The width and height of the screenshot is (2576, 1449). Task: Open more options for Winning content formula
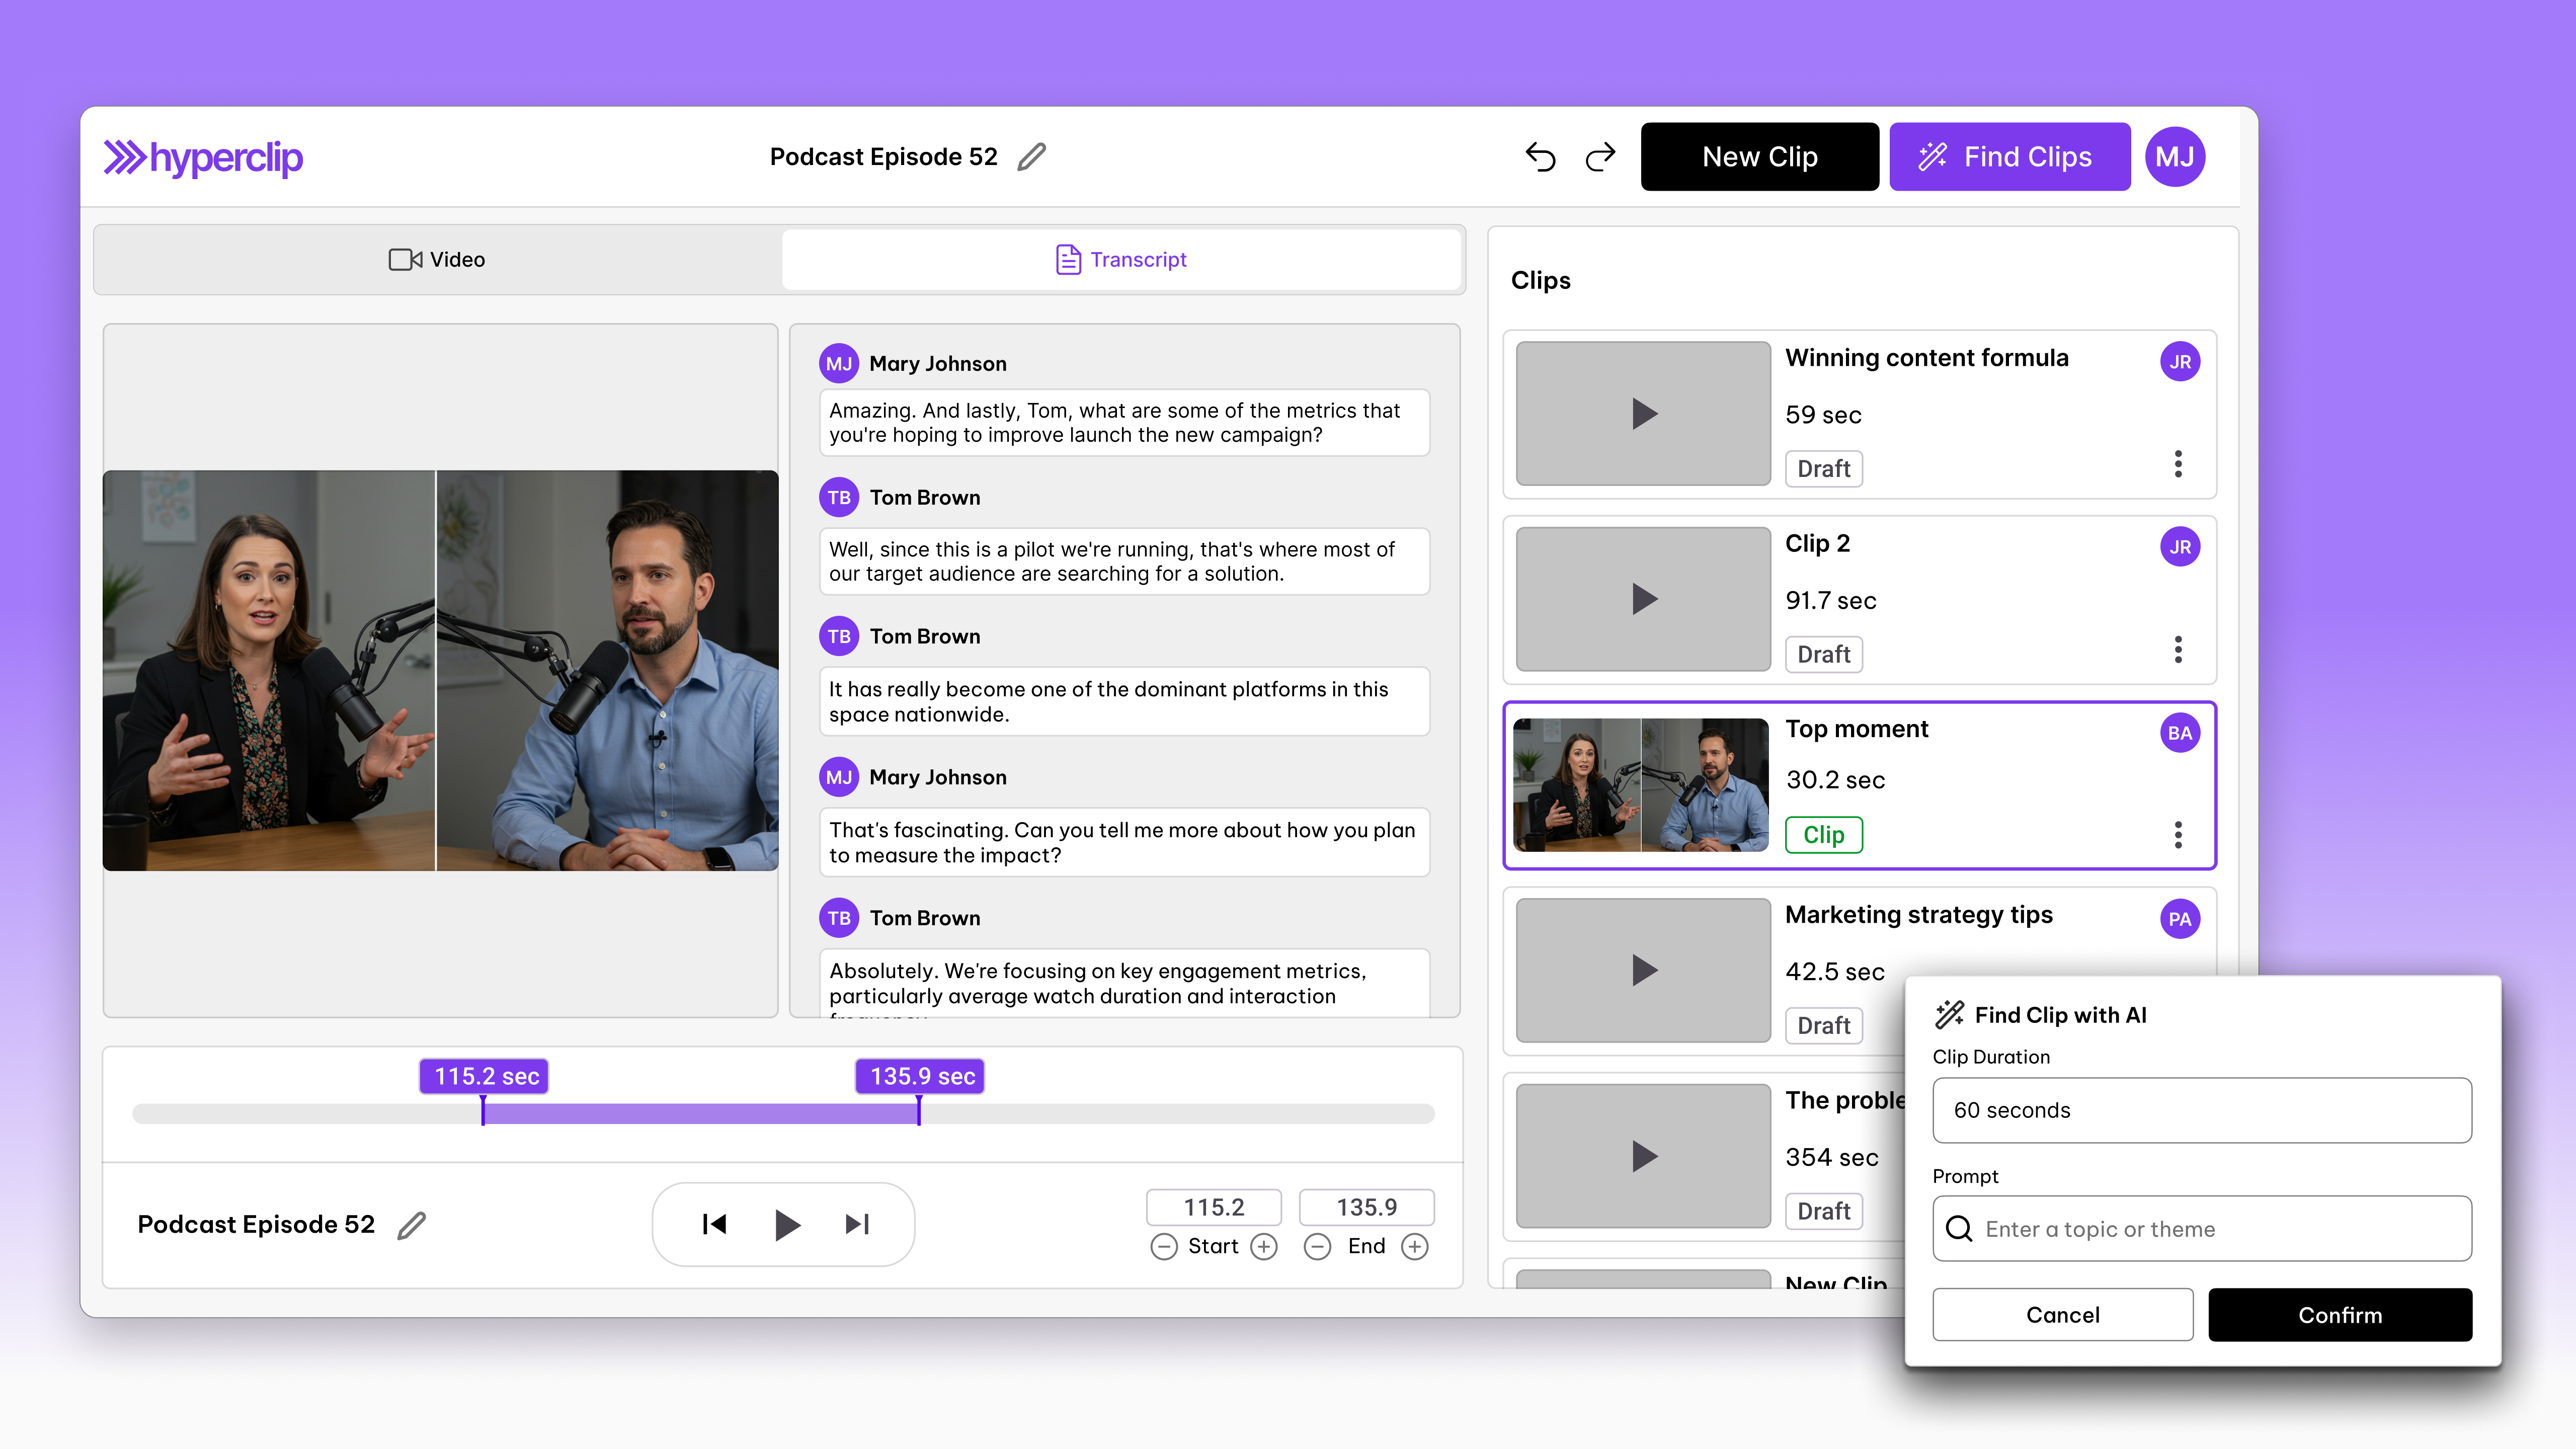2178,464
